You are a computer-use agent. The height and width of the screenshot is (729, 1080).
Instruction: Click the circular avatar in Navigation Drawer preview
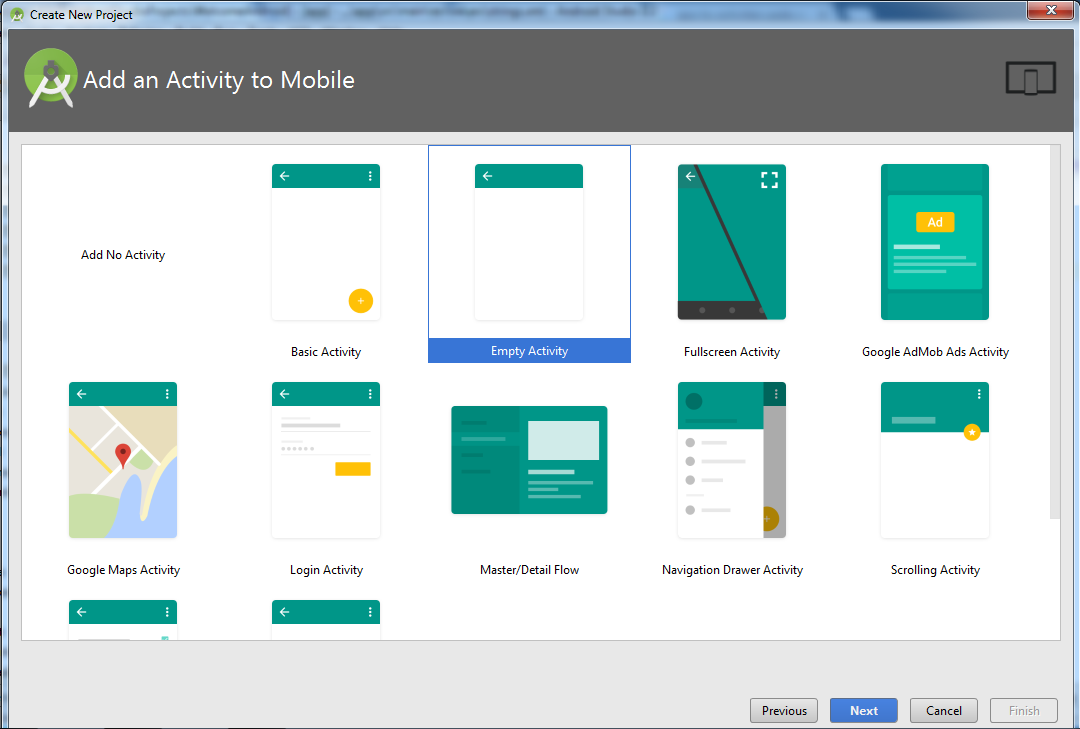(x=694, y=401)
